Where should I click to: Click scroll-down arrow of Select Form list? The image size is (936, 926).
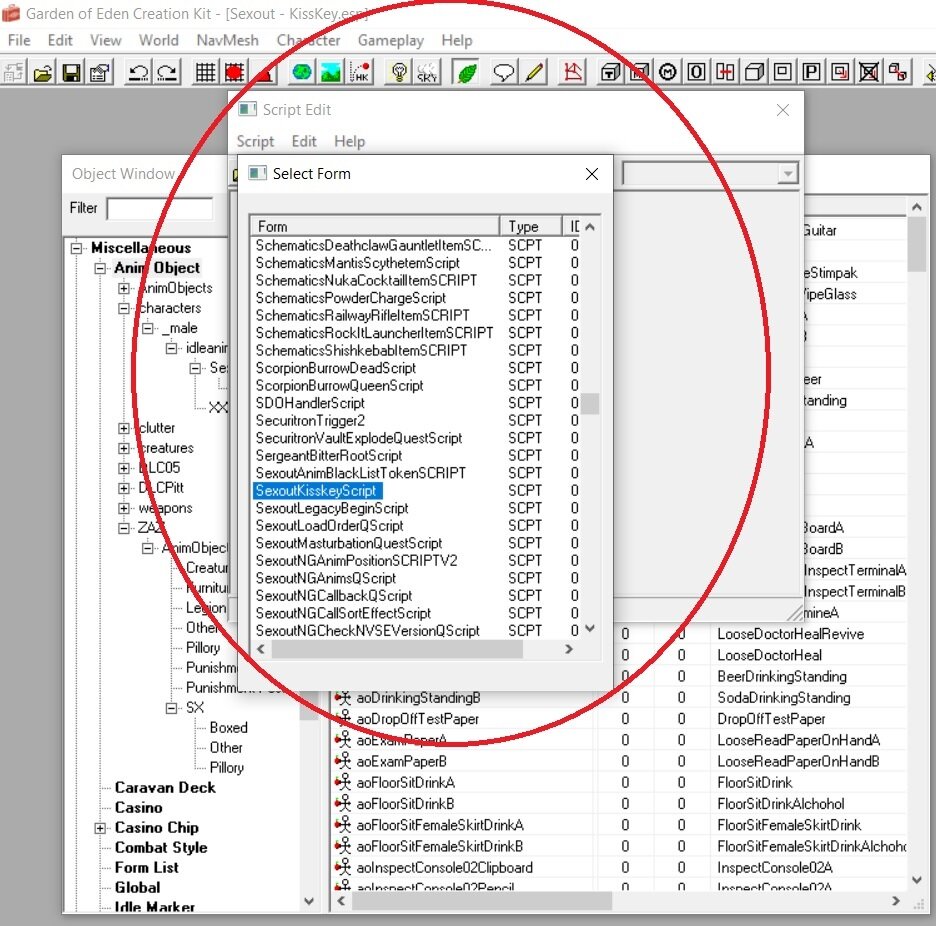590,628
